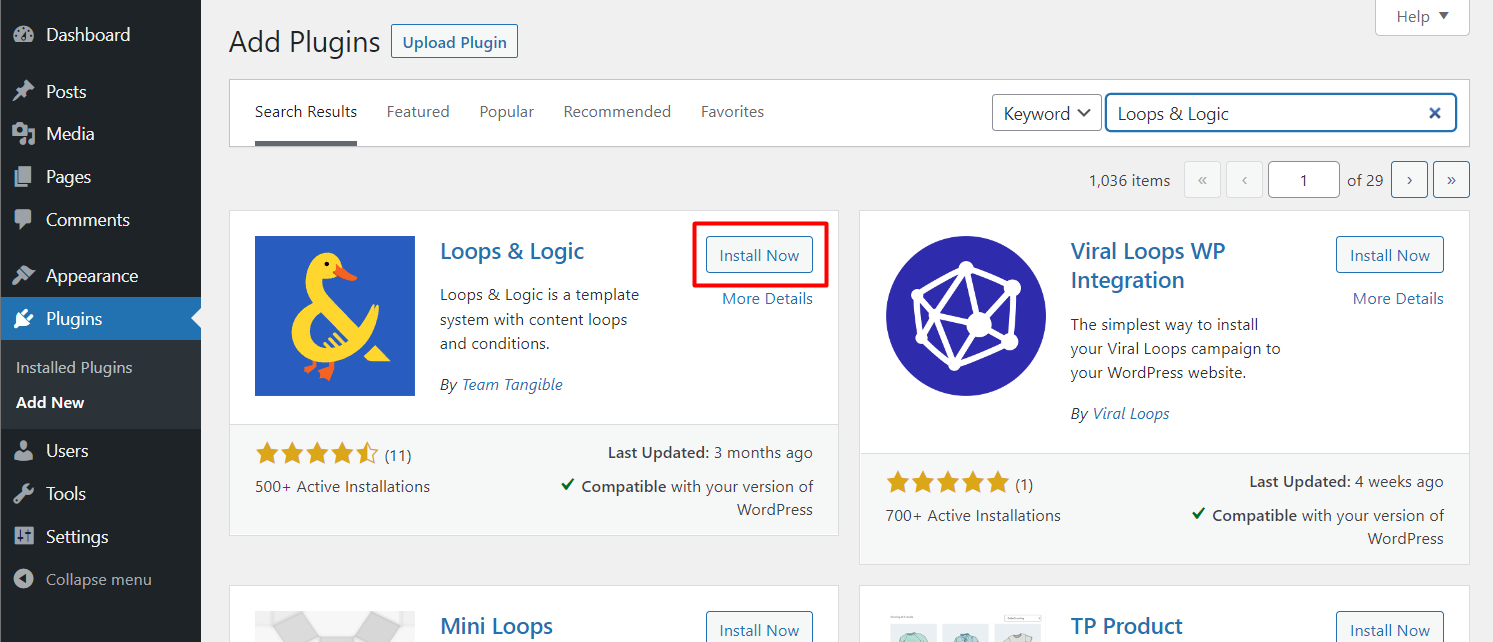Collapse the admin sidebar menu
Screen dimensions: 1493x642
point(85,580)
